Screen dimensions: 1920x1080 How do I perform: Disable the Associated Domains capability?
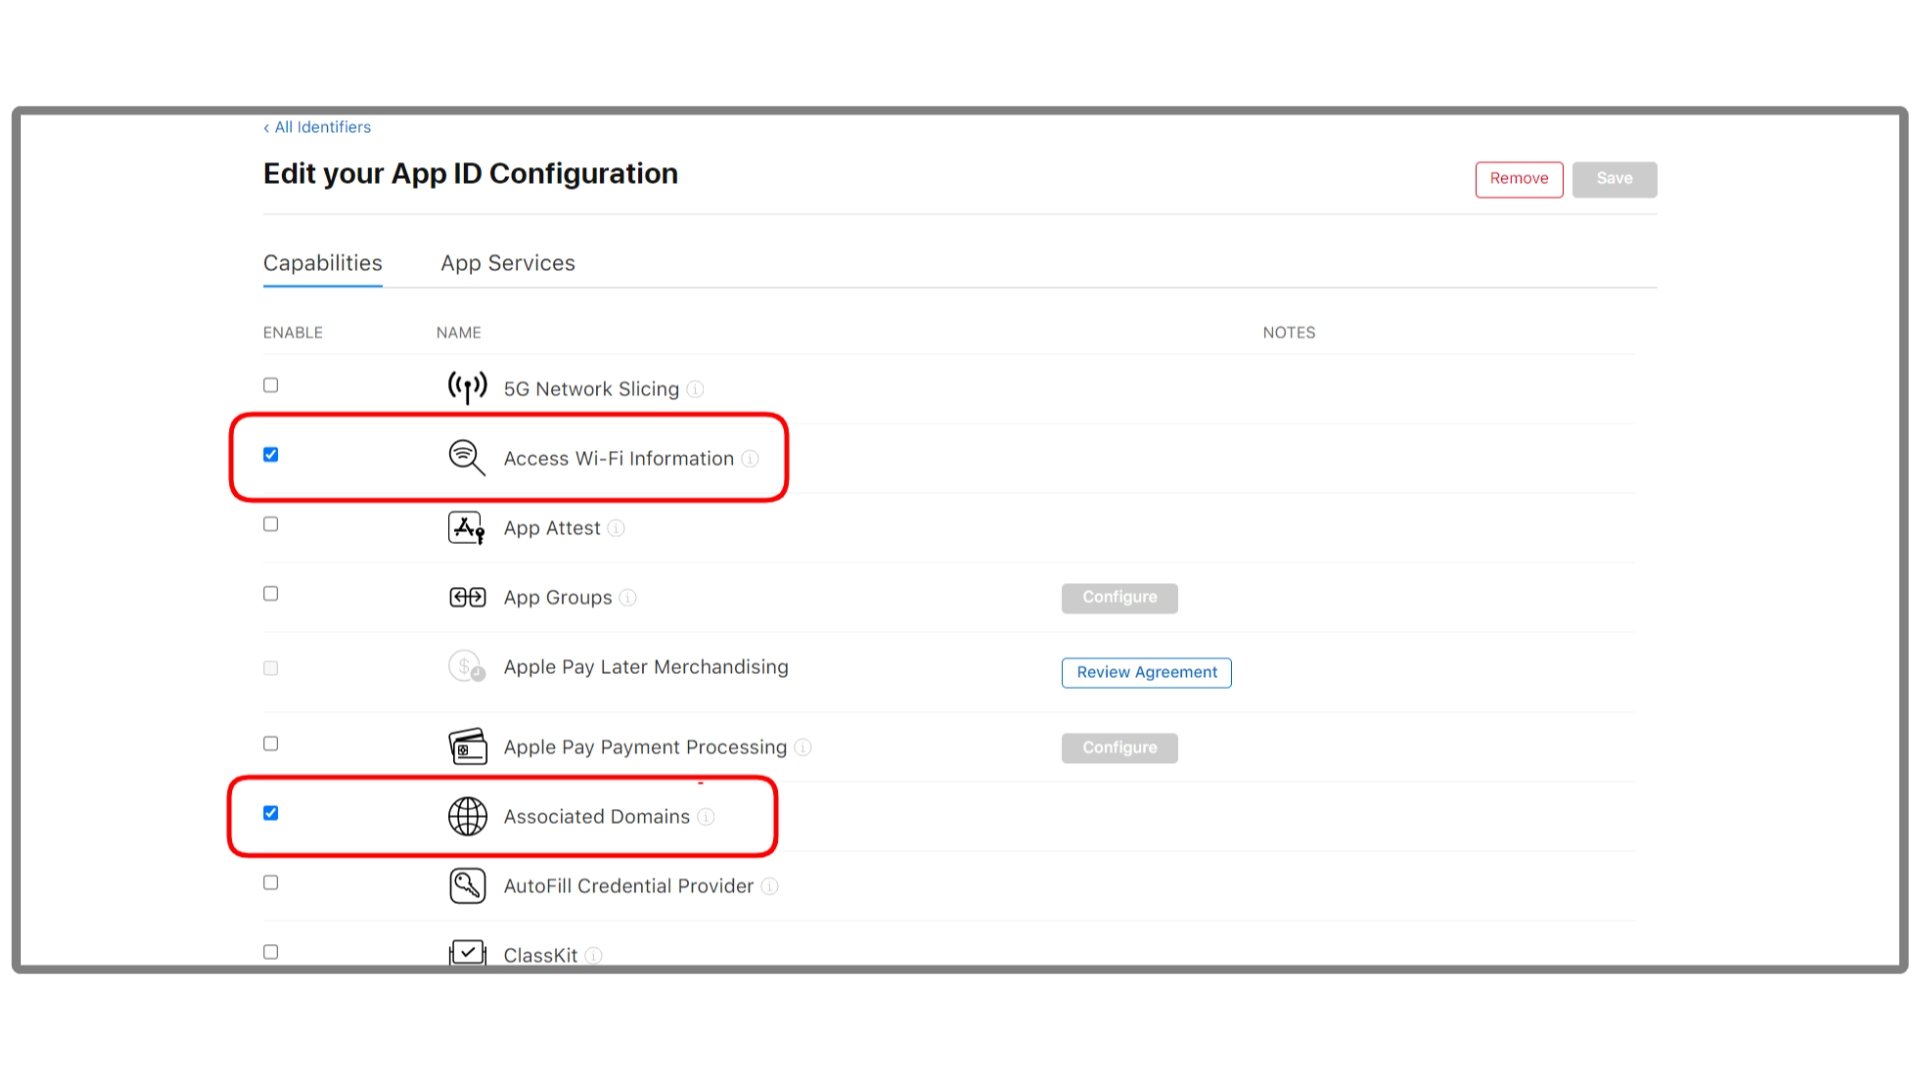(x=270, y=813)
